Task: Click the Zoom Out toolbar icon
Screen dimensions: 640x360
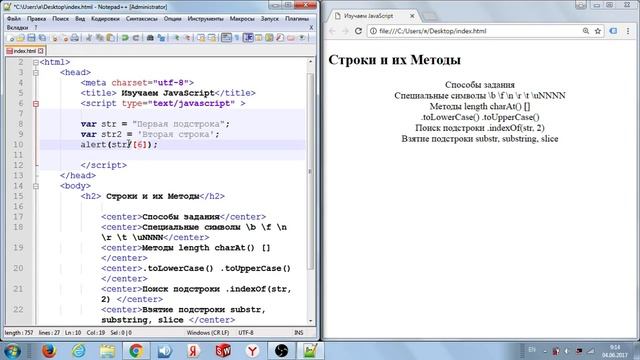Action: 187,38
